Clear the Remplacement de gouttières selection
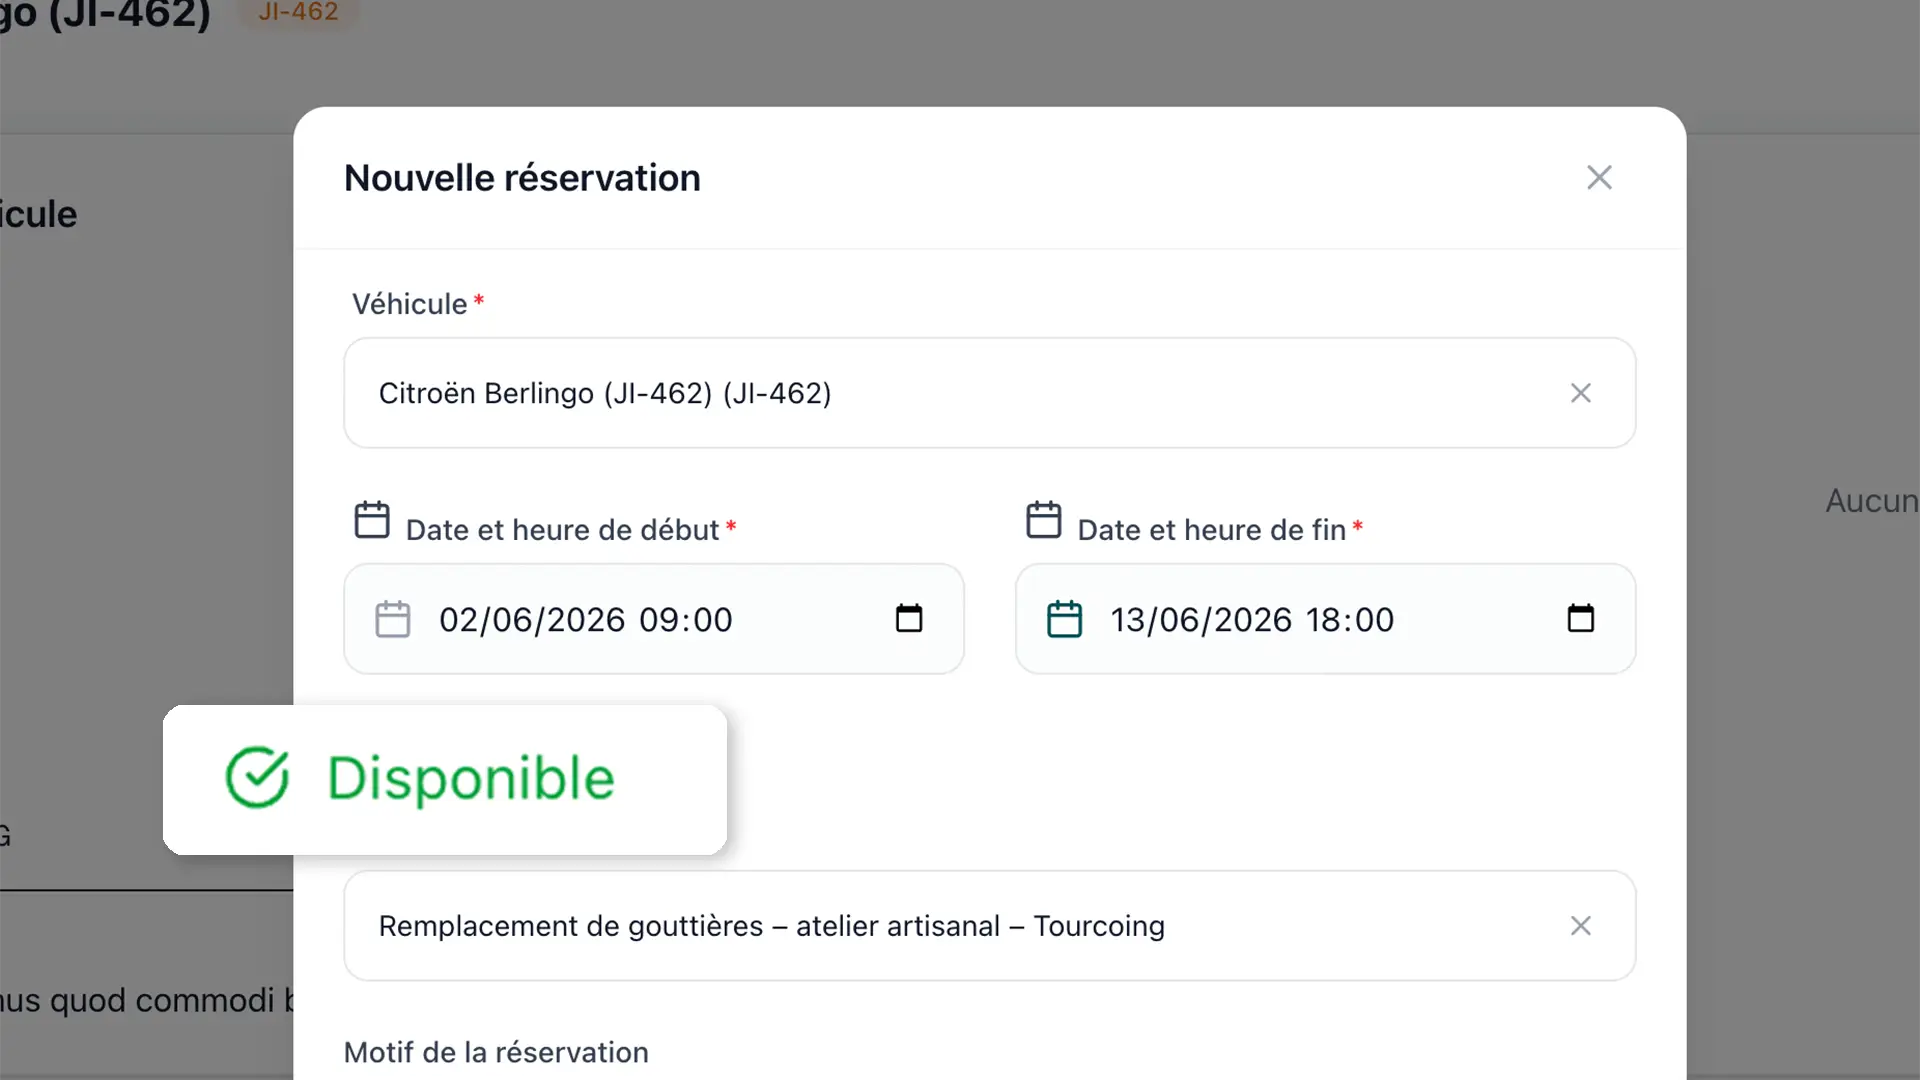The image size is (1920, 1080). pos(1580,926)
